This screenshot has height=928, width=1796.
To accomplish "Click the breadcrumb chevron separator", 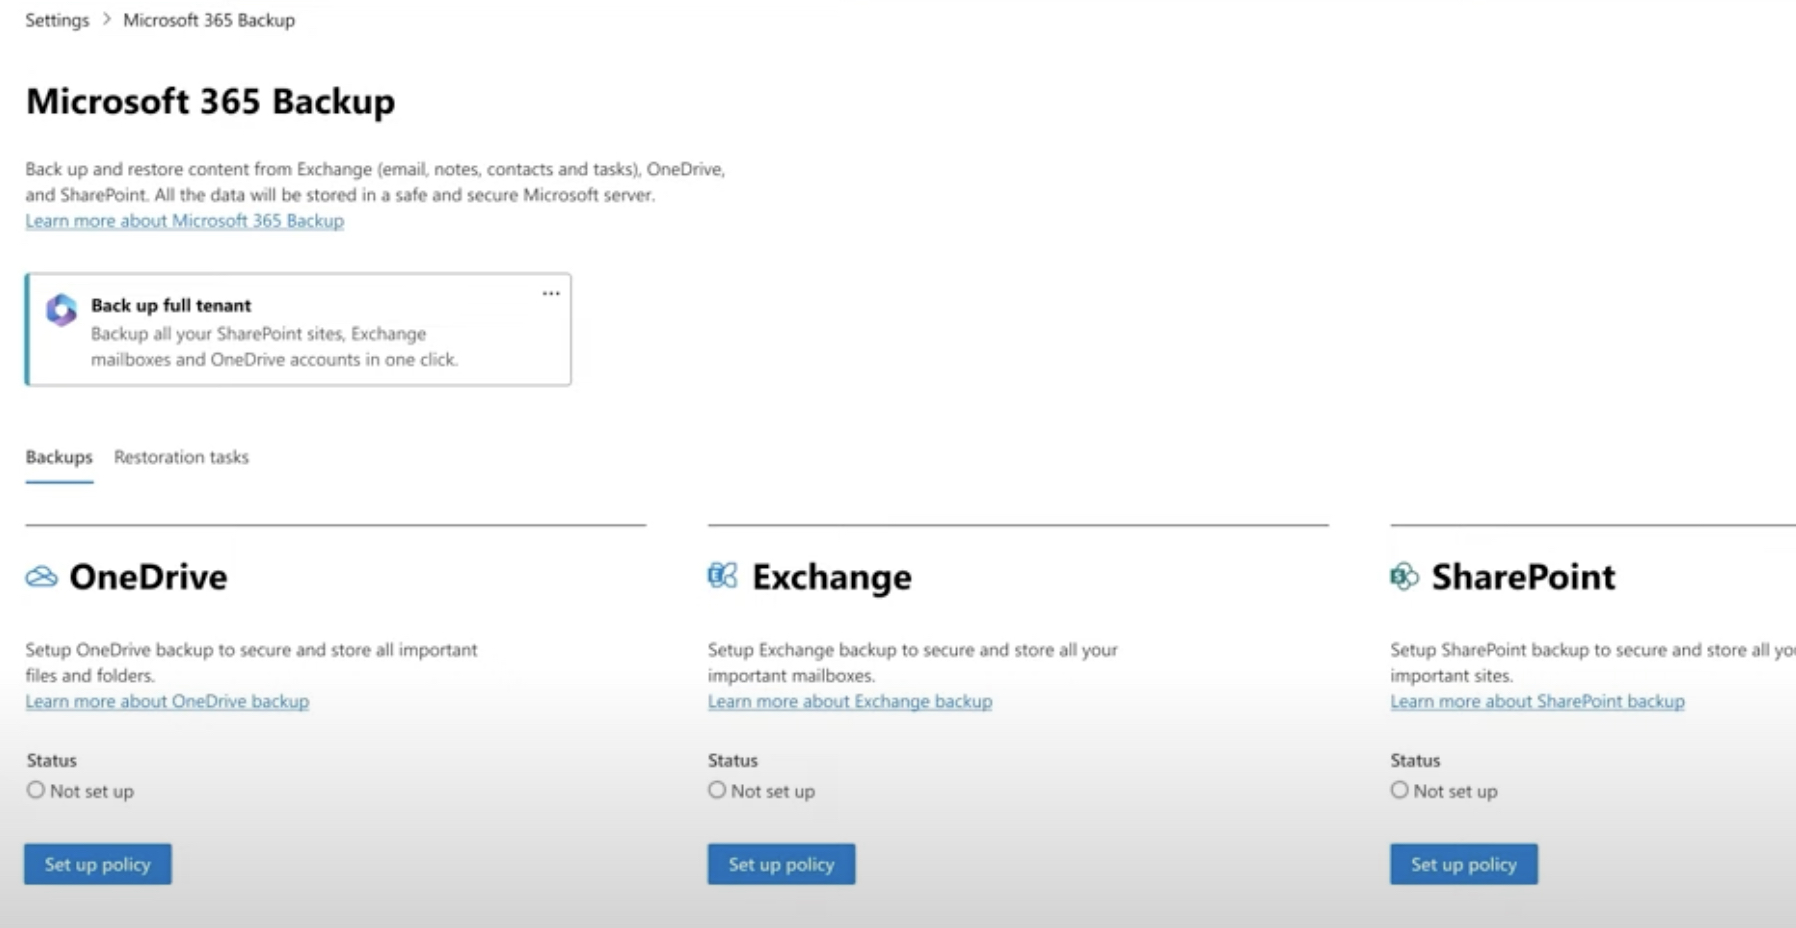I will (106, 19).
